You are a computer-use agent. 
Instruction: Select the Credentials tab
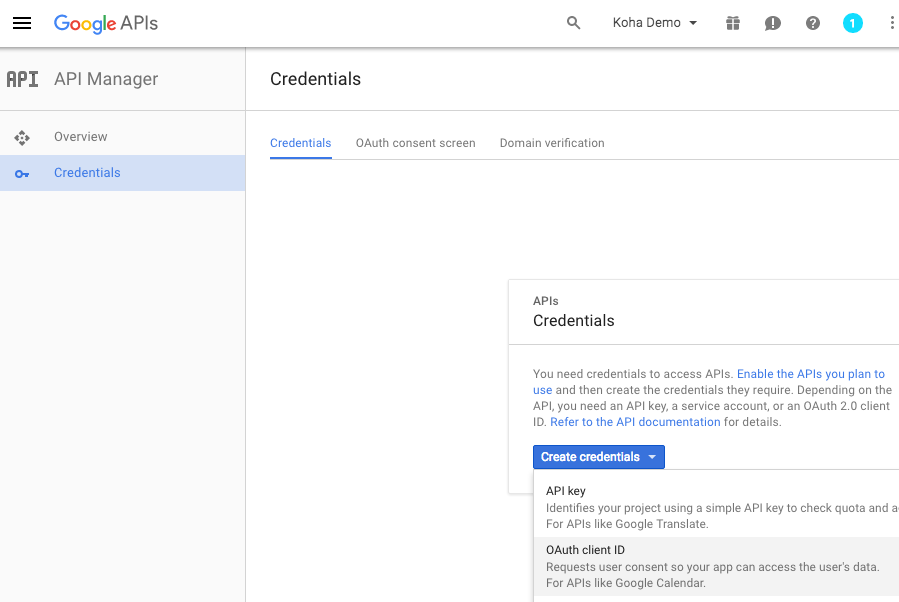coord(300,143)
